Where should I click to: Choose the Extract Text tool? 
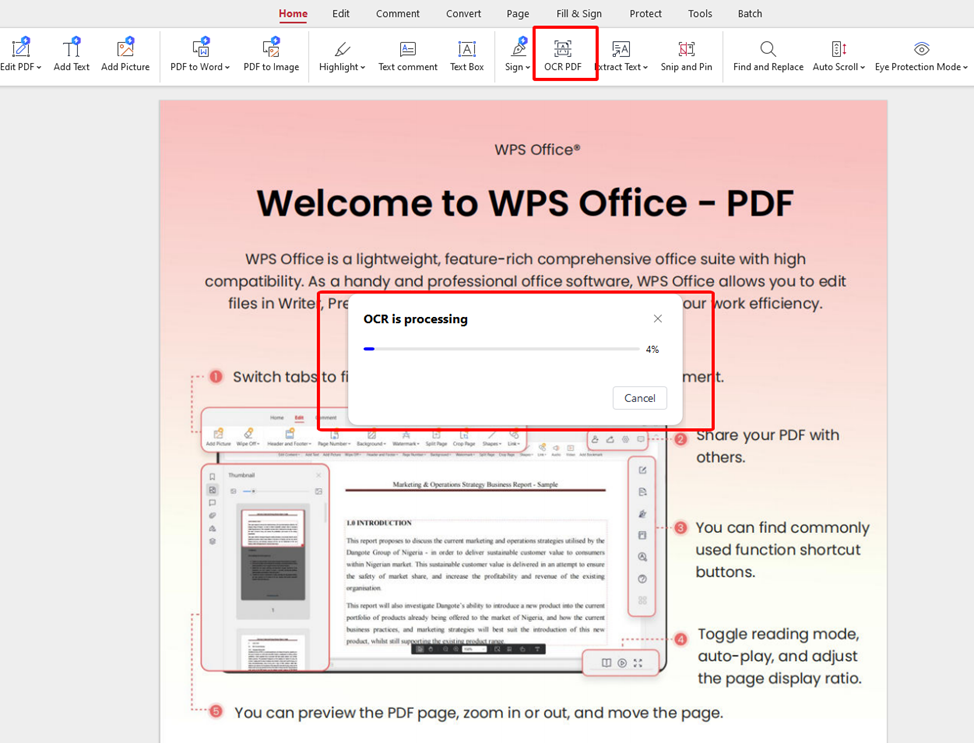point(621,55)
